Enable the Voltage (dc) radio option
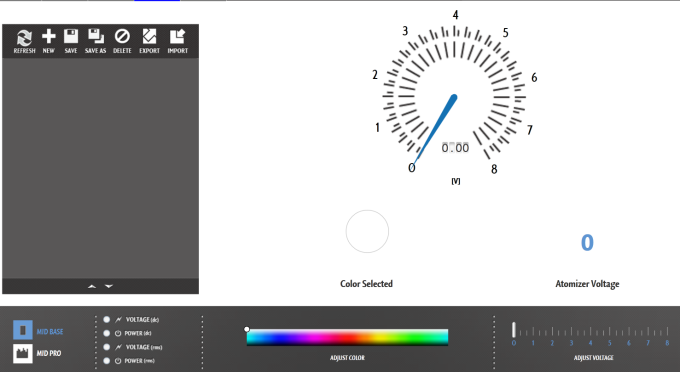The width and height of the screenshot is (680, 372). tap(107, 320)
